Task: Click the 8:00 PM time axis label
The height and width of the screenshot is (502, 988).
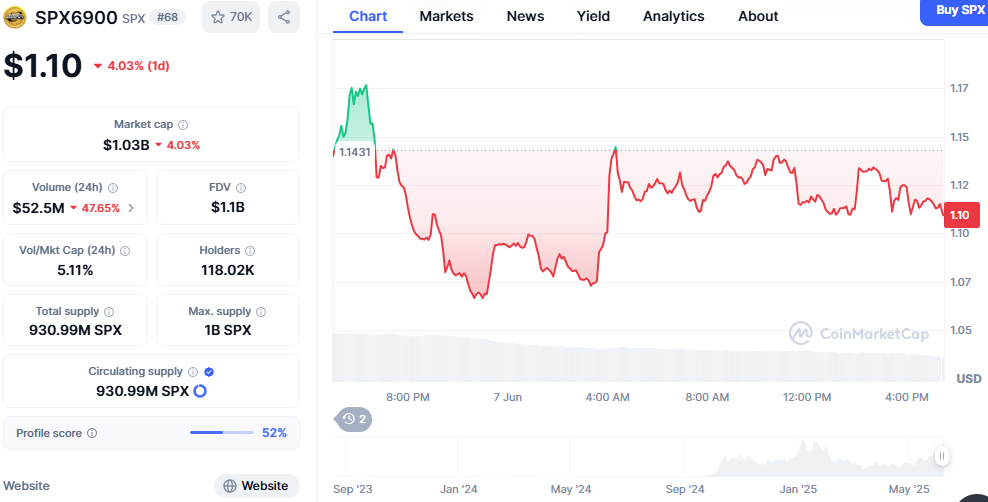Action: (408, 397)
